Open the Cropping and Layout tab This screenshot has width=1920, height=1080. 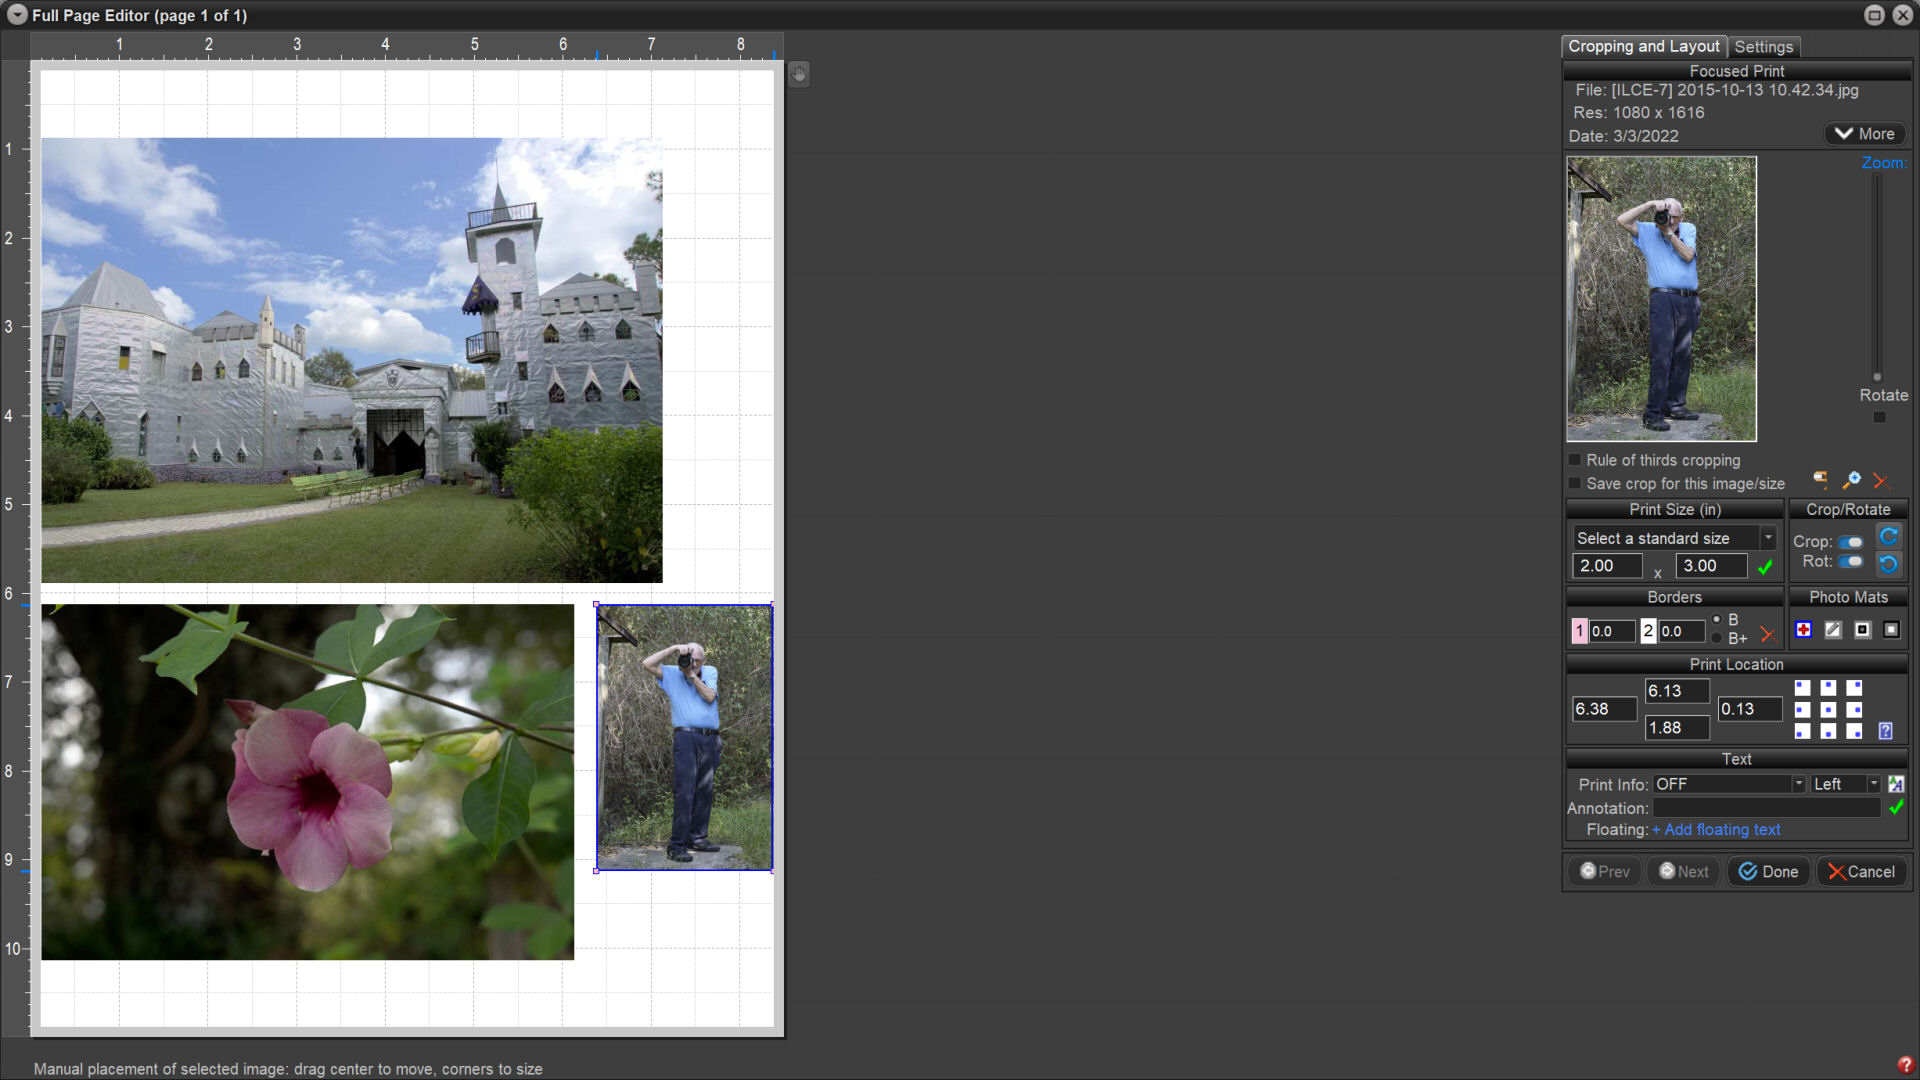tap(1643, 47)
